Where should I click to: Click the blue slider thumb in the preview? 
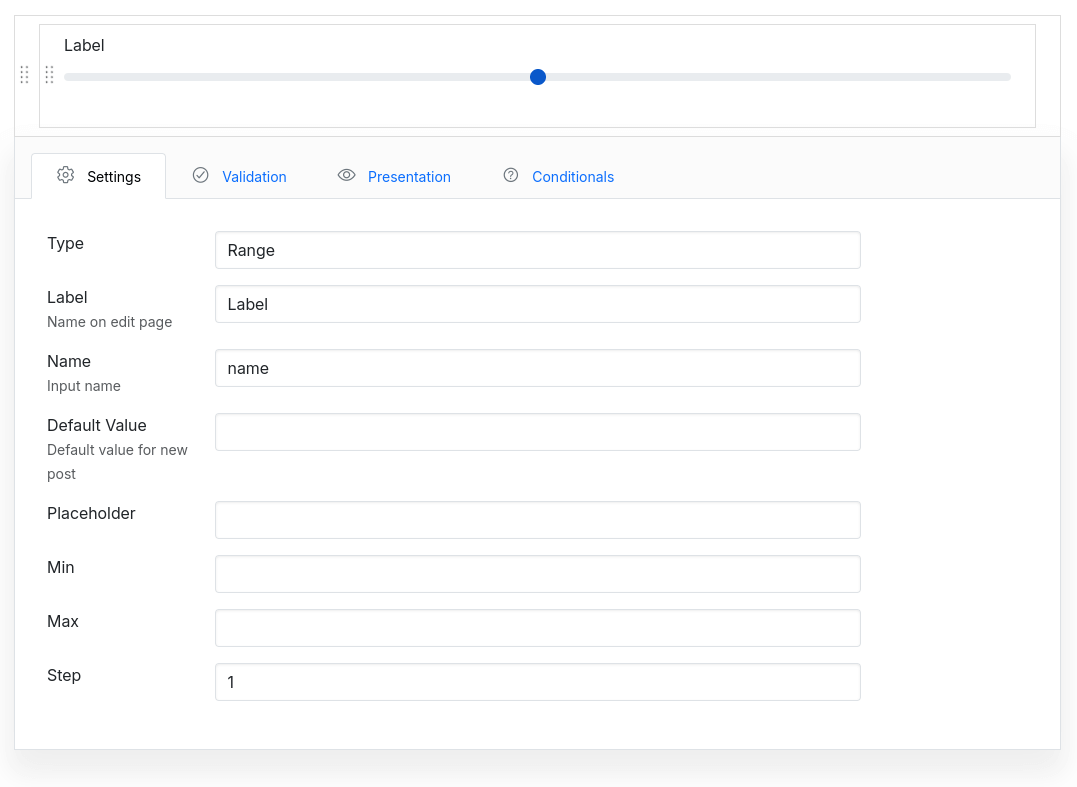(x=538, y=77)
